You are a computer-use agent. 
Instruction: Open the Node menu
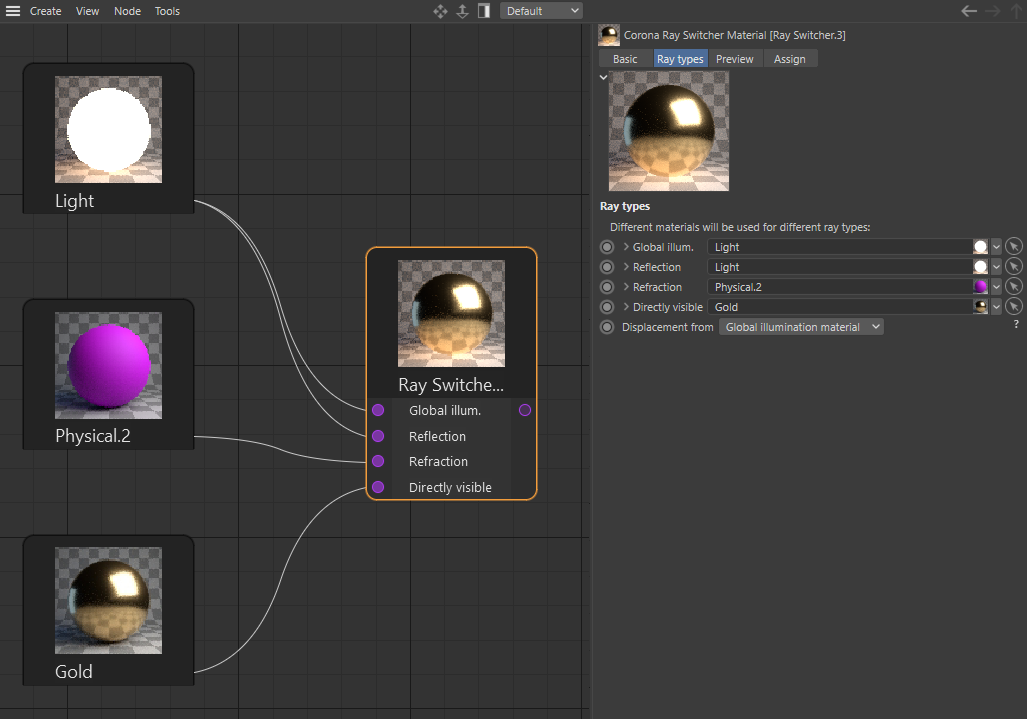click(x=127, y=11)
